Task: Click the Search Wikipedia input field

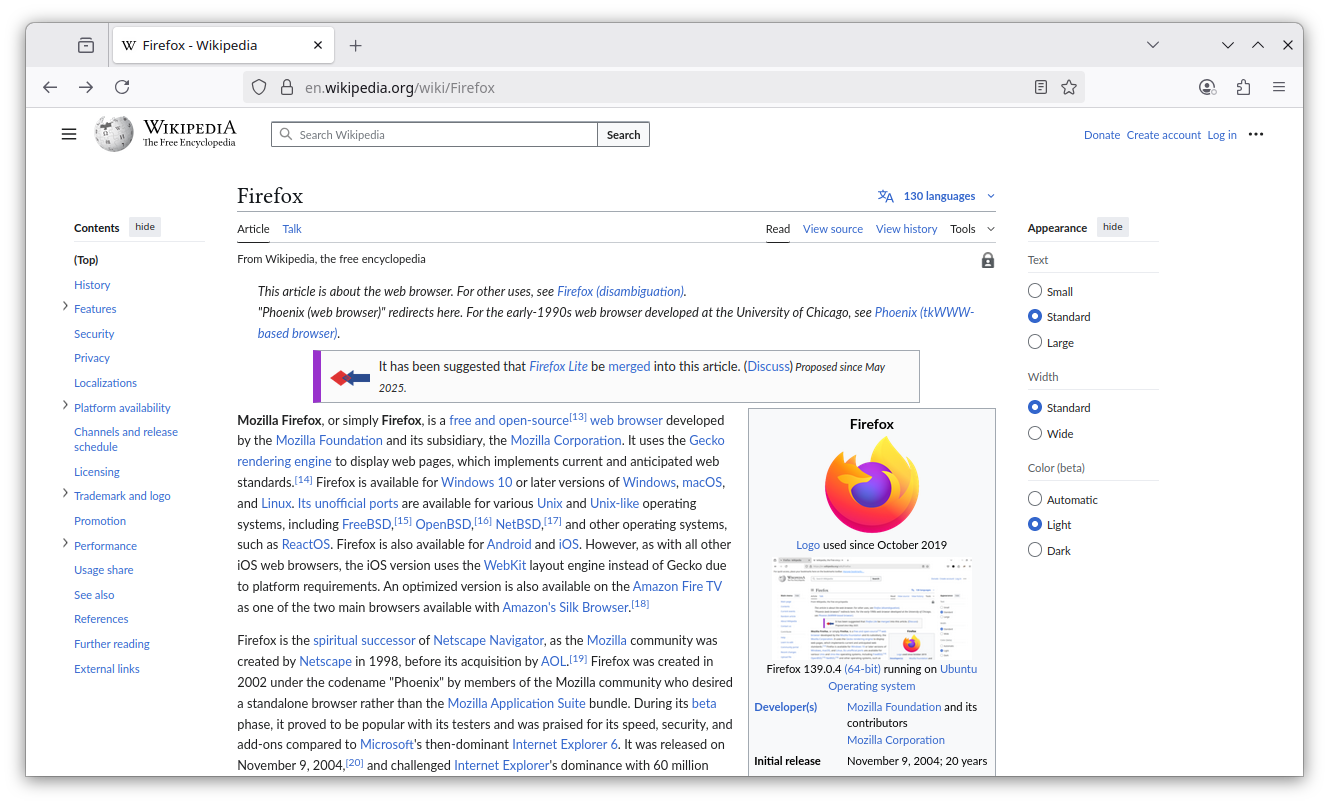Action: (435, 134)
